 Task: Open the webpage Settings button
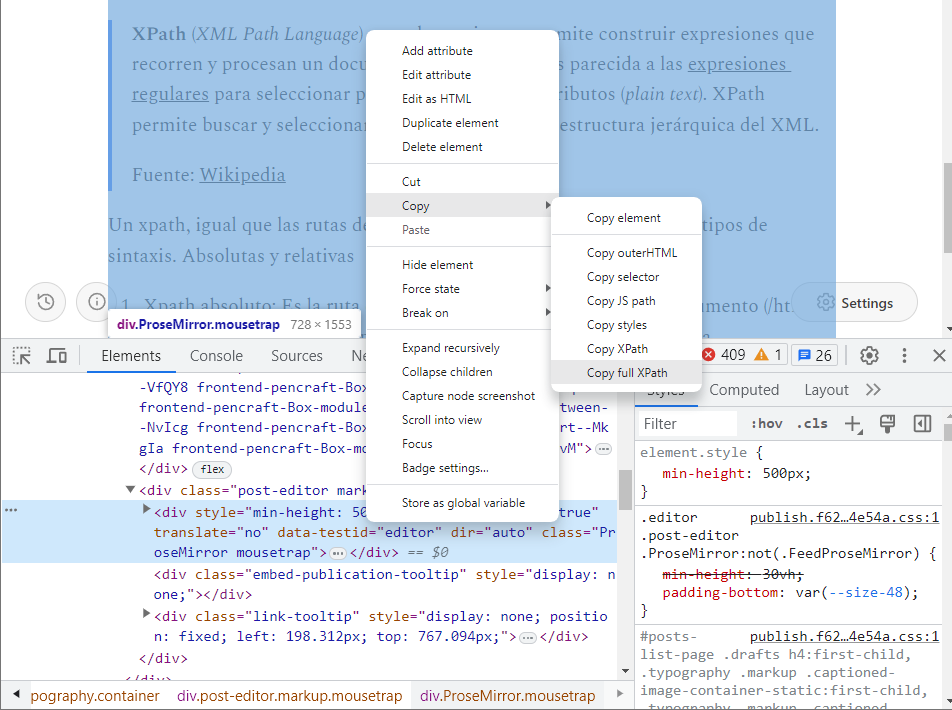click(854, 302)
